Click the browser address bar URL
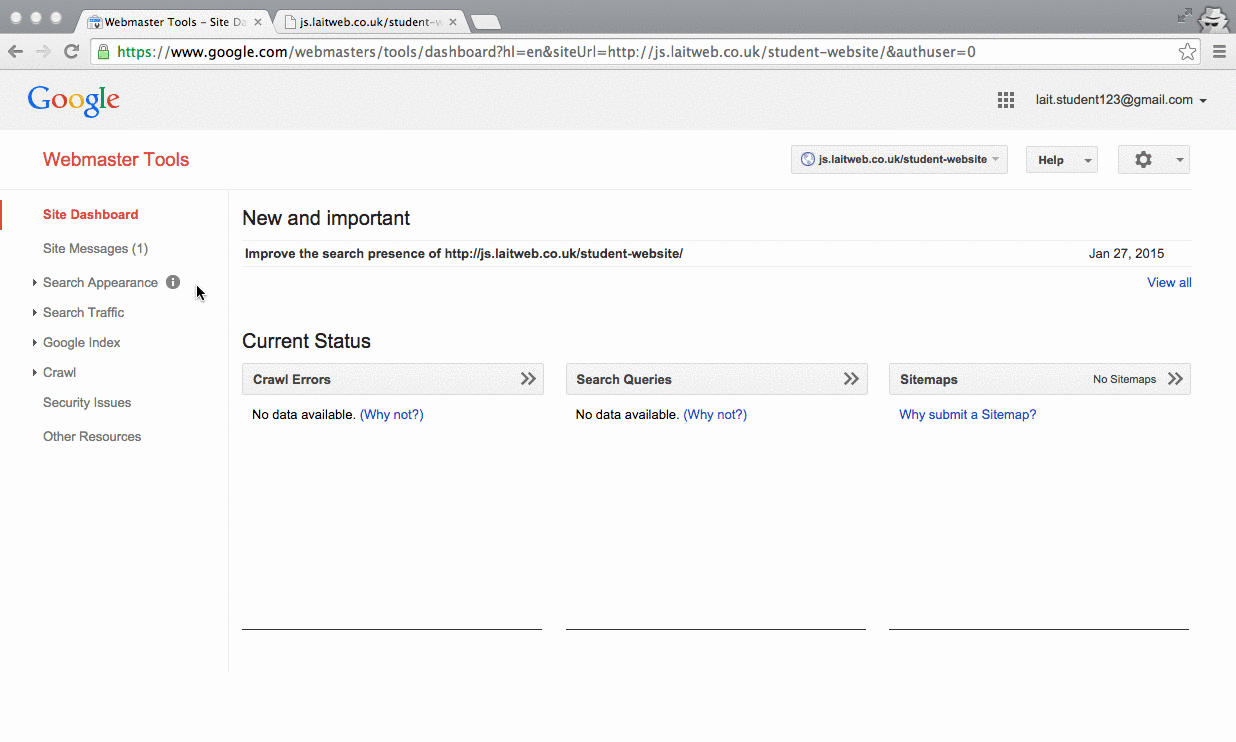This screenshot has height=742, width=1236. point(546,52)
